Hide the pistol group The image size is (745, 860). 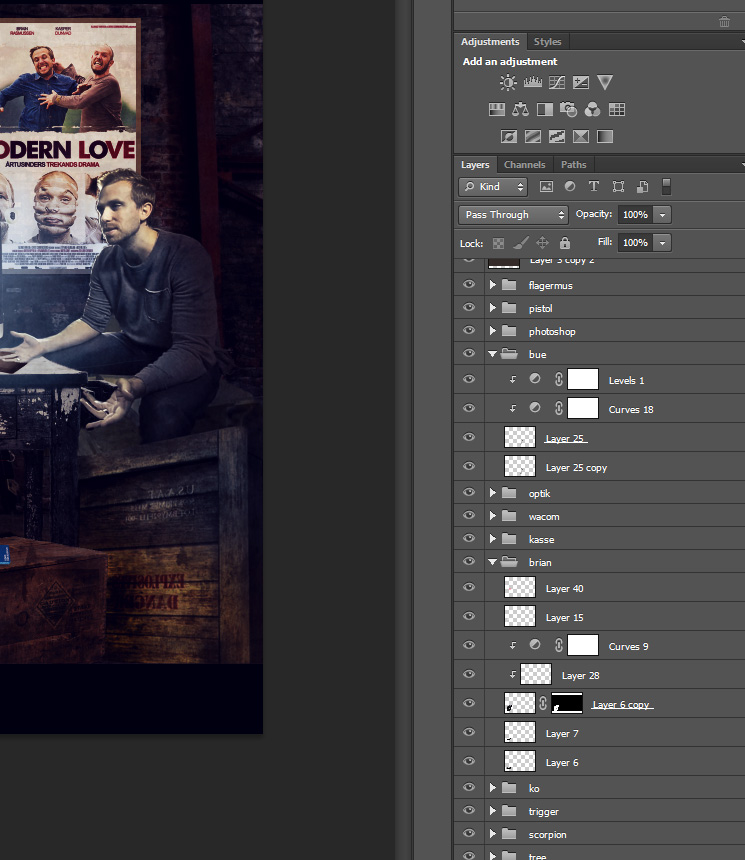[x=469, y=307]
